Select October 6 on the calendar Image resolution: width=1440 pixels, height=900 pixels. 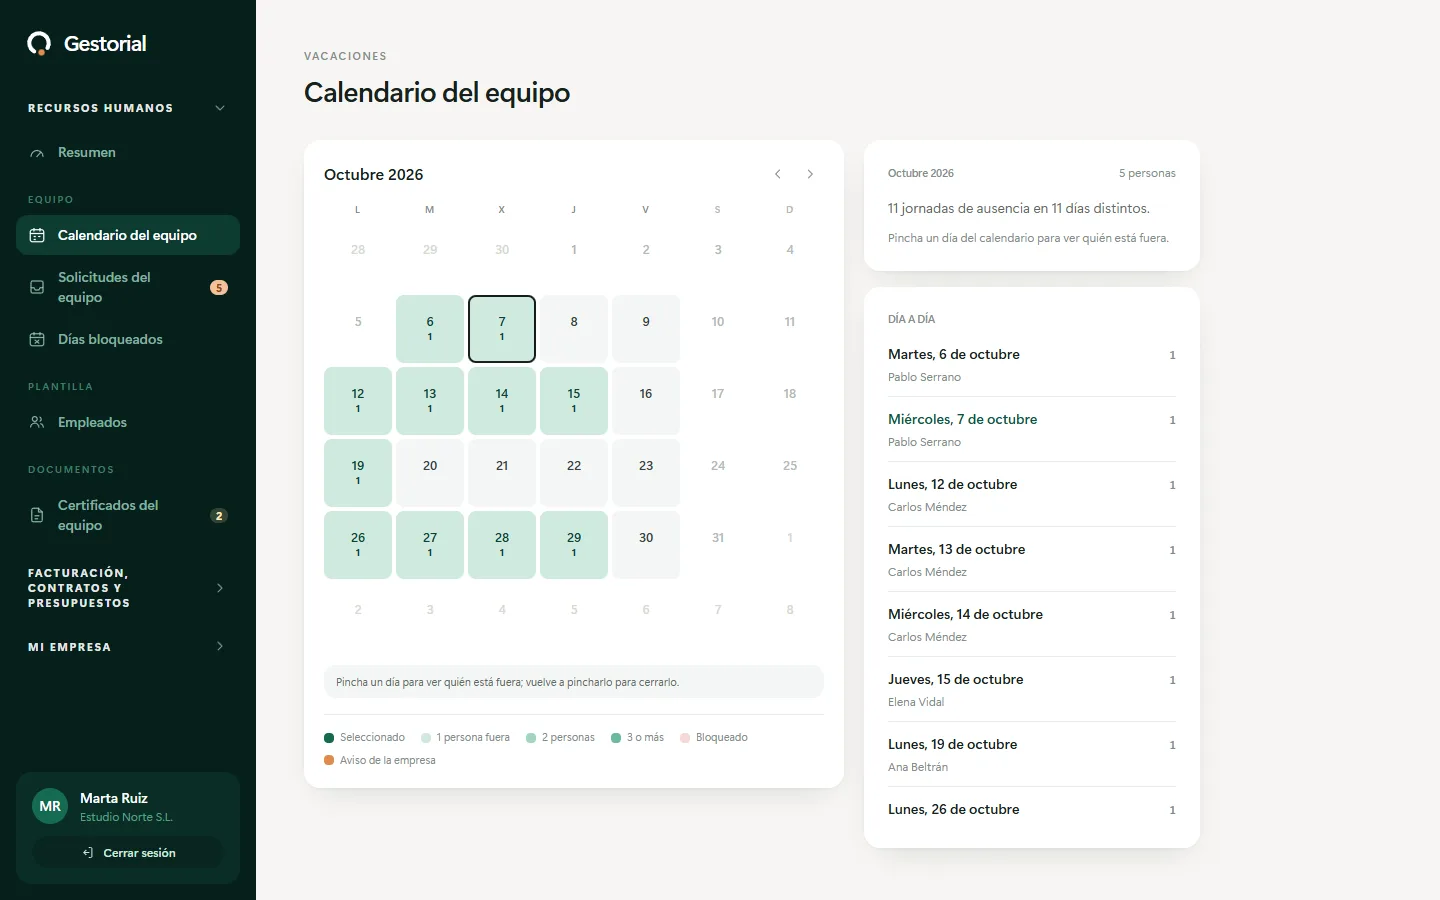coord(430,329)
